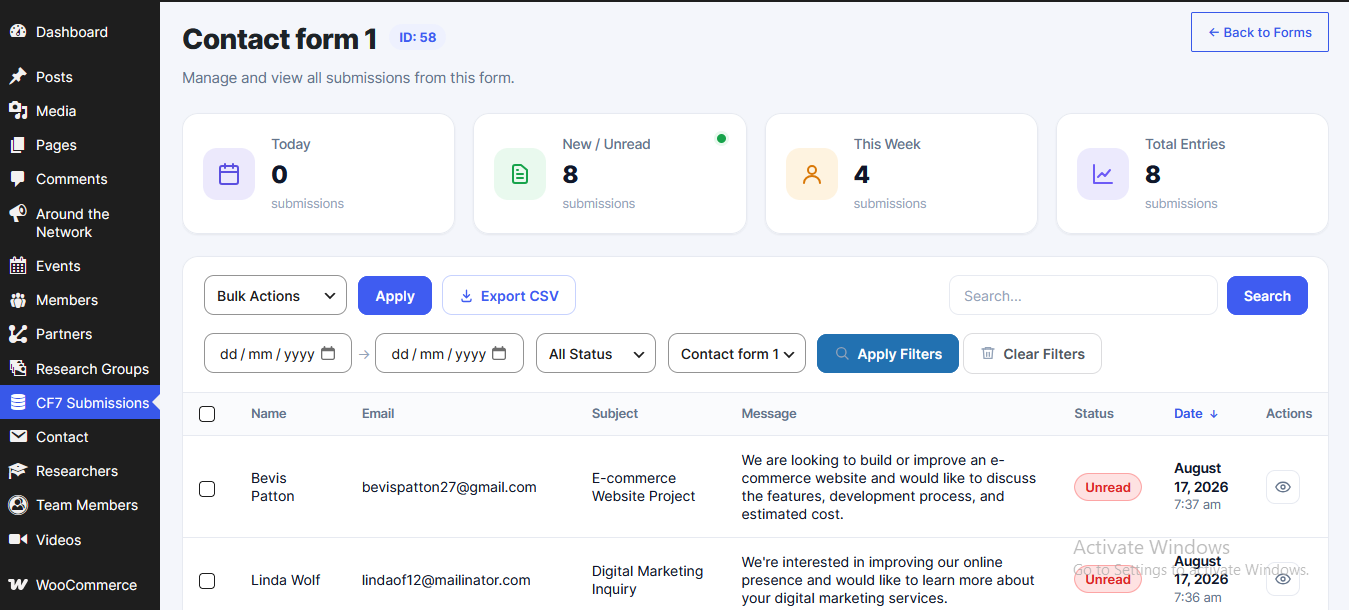Click the start date input field
1349x610 pixels.
pyautogui.click(x=278, y=353)
